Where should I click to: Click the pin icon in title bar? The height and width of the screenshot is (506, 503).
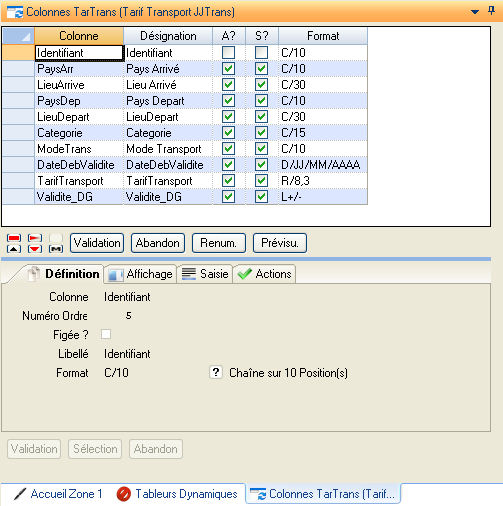(491, 11)
